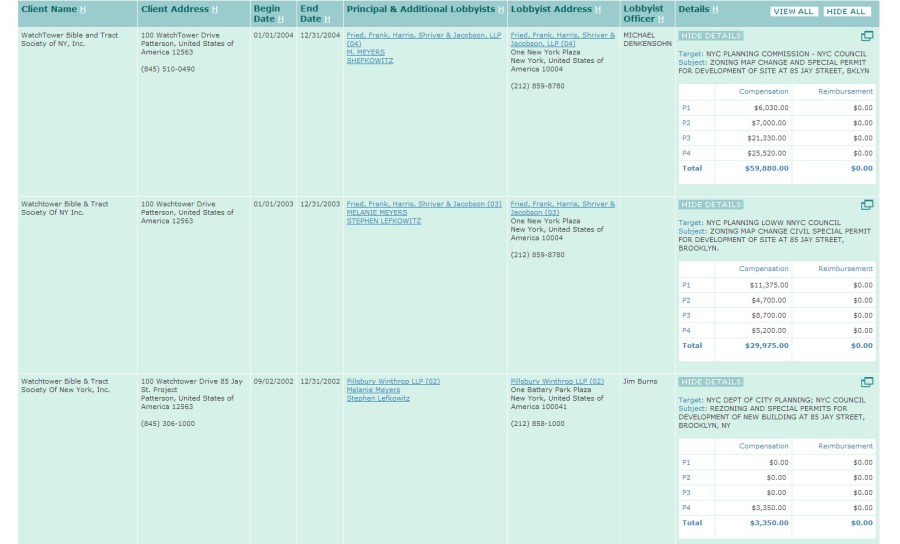
Task: Click the sort icon beside Client Name header
Action: 83,10
